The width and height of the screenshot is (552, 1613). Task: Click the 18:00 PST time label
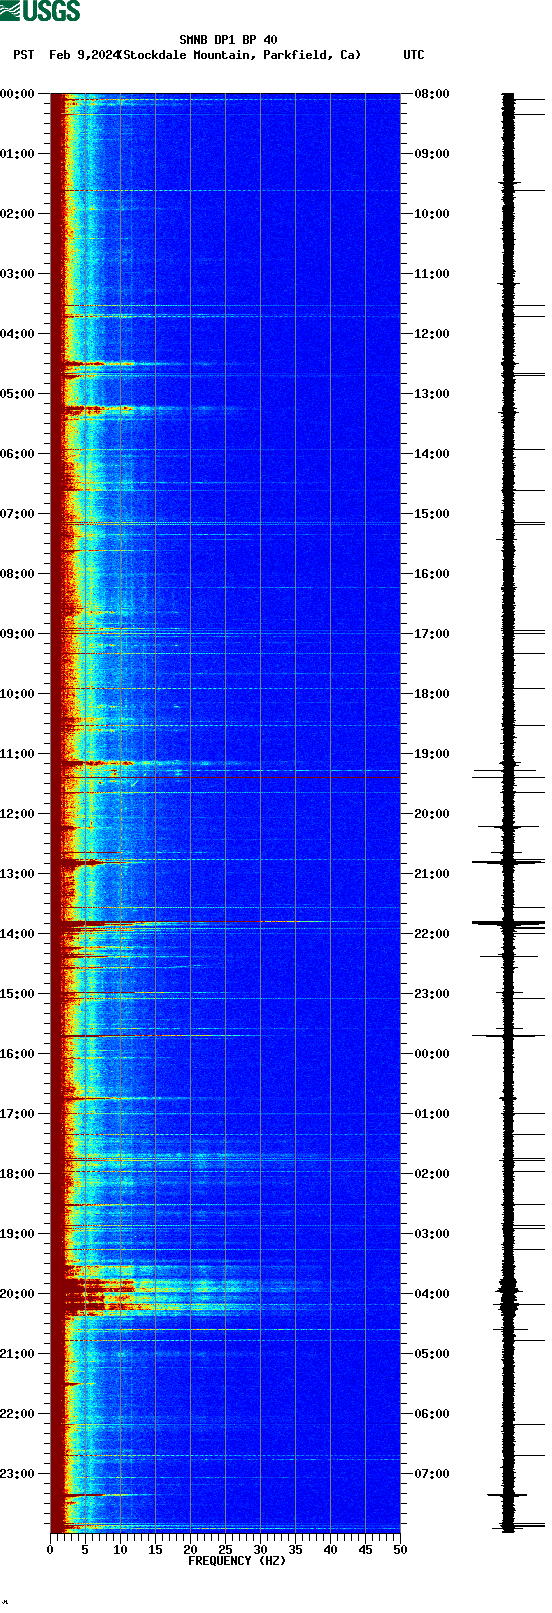18,1174
